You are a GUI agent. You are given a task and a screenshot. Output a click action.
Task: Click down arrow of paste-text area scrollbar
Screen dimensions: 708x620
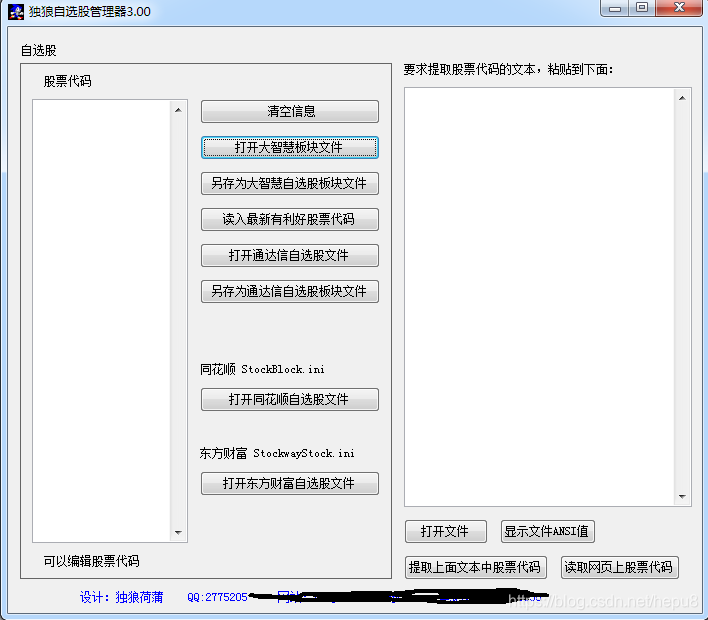point(682,496)
